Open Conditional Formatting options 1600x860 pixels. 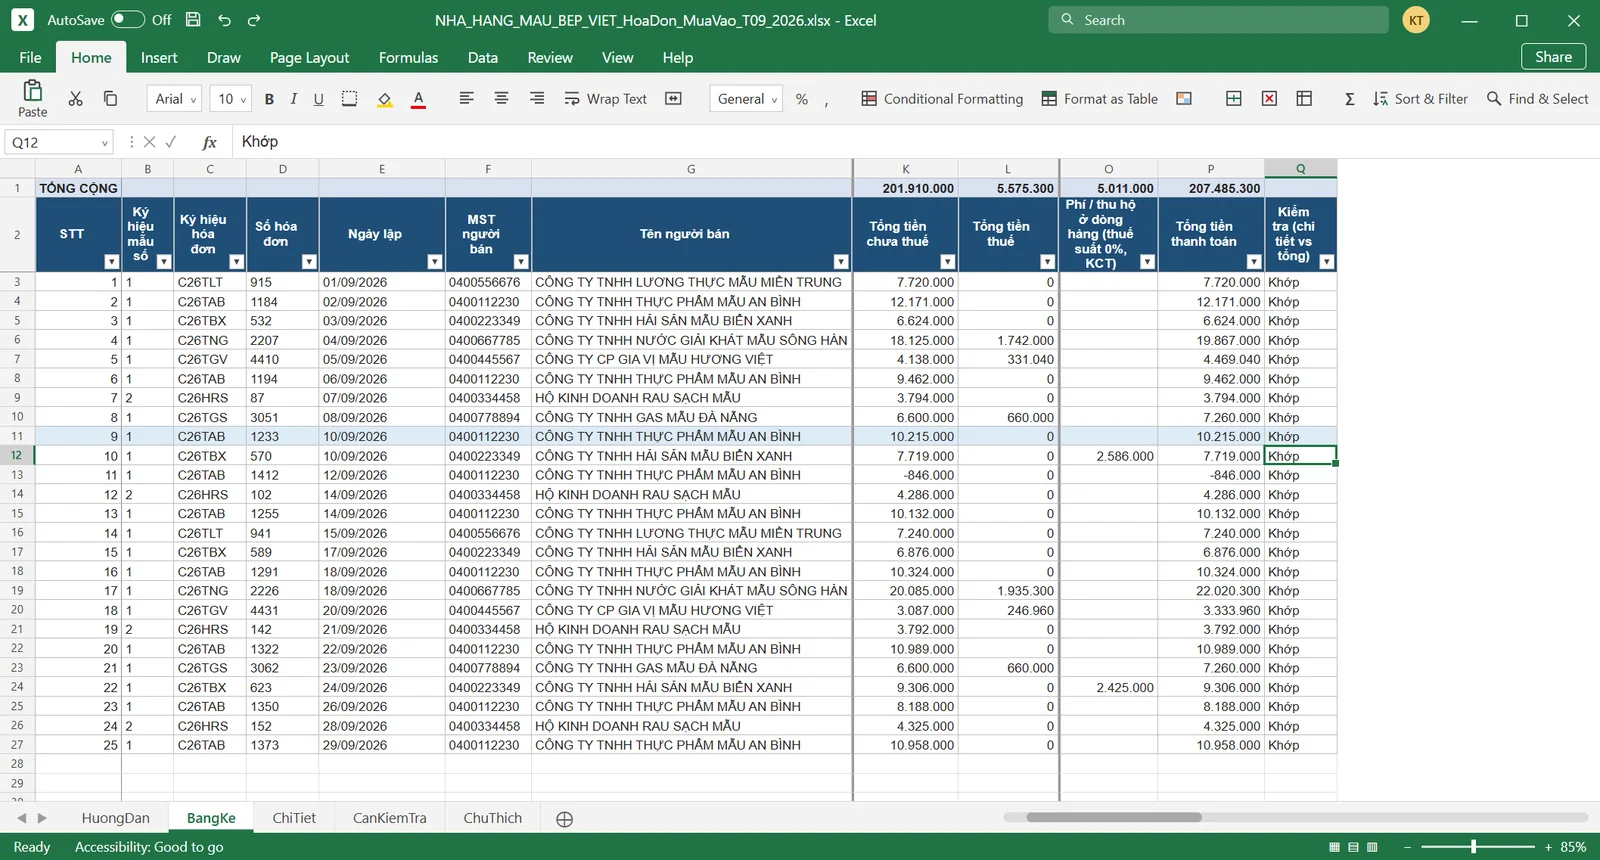(942, 99)
